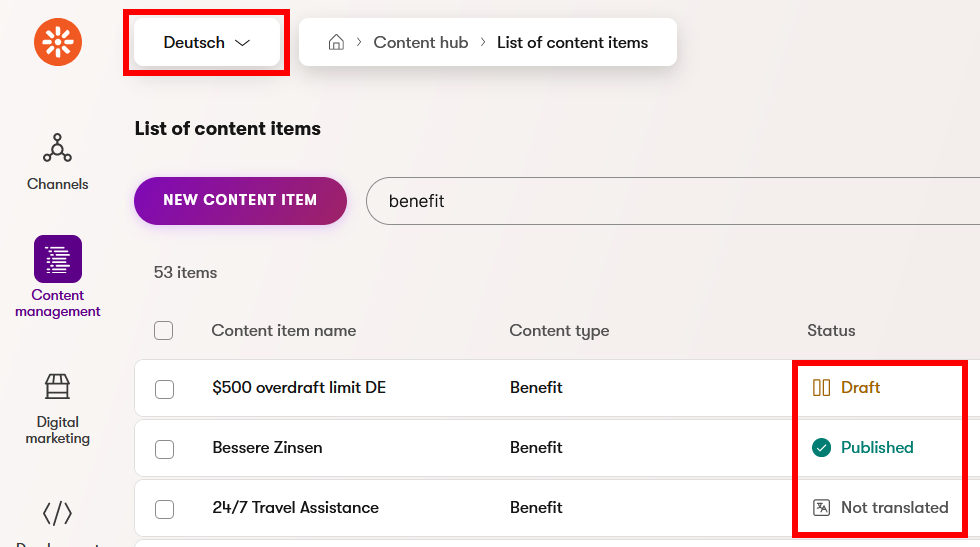The width and height of the screenshot is (980, 547).
Task: Sort by Content item name column
Action: pyautogui.click(x=283, y=331)
